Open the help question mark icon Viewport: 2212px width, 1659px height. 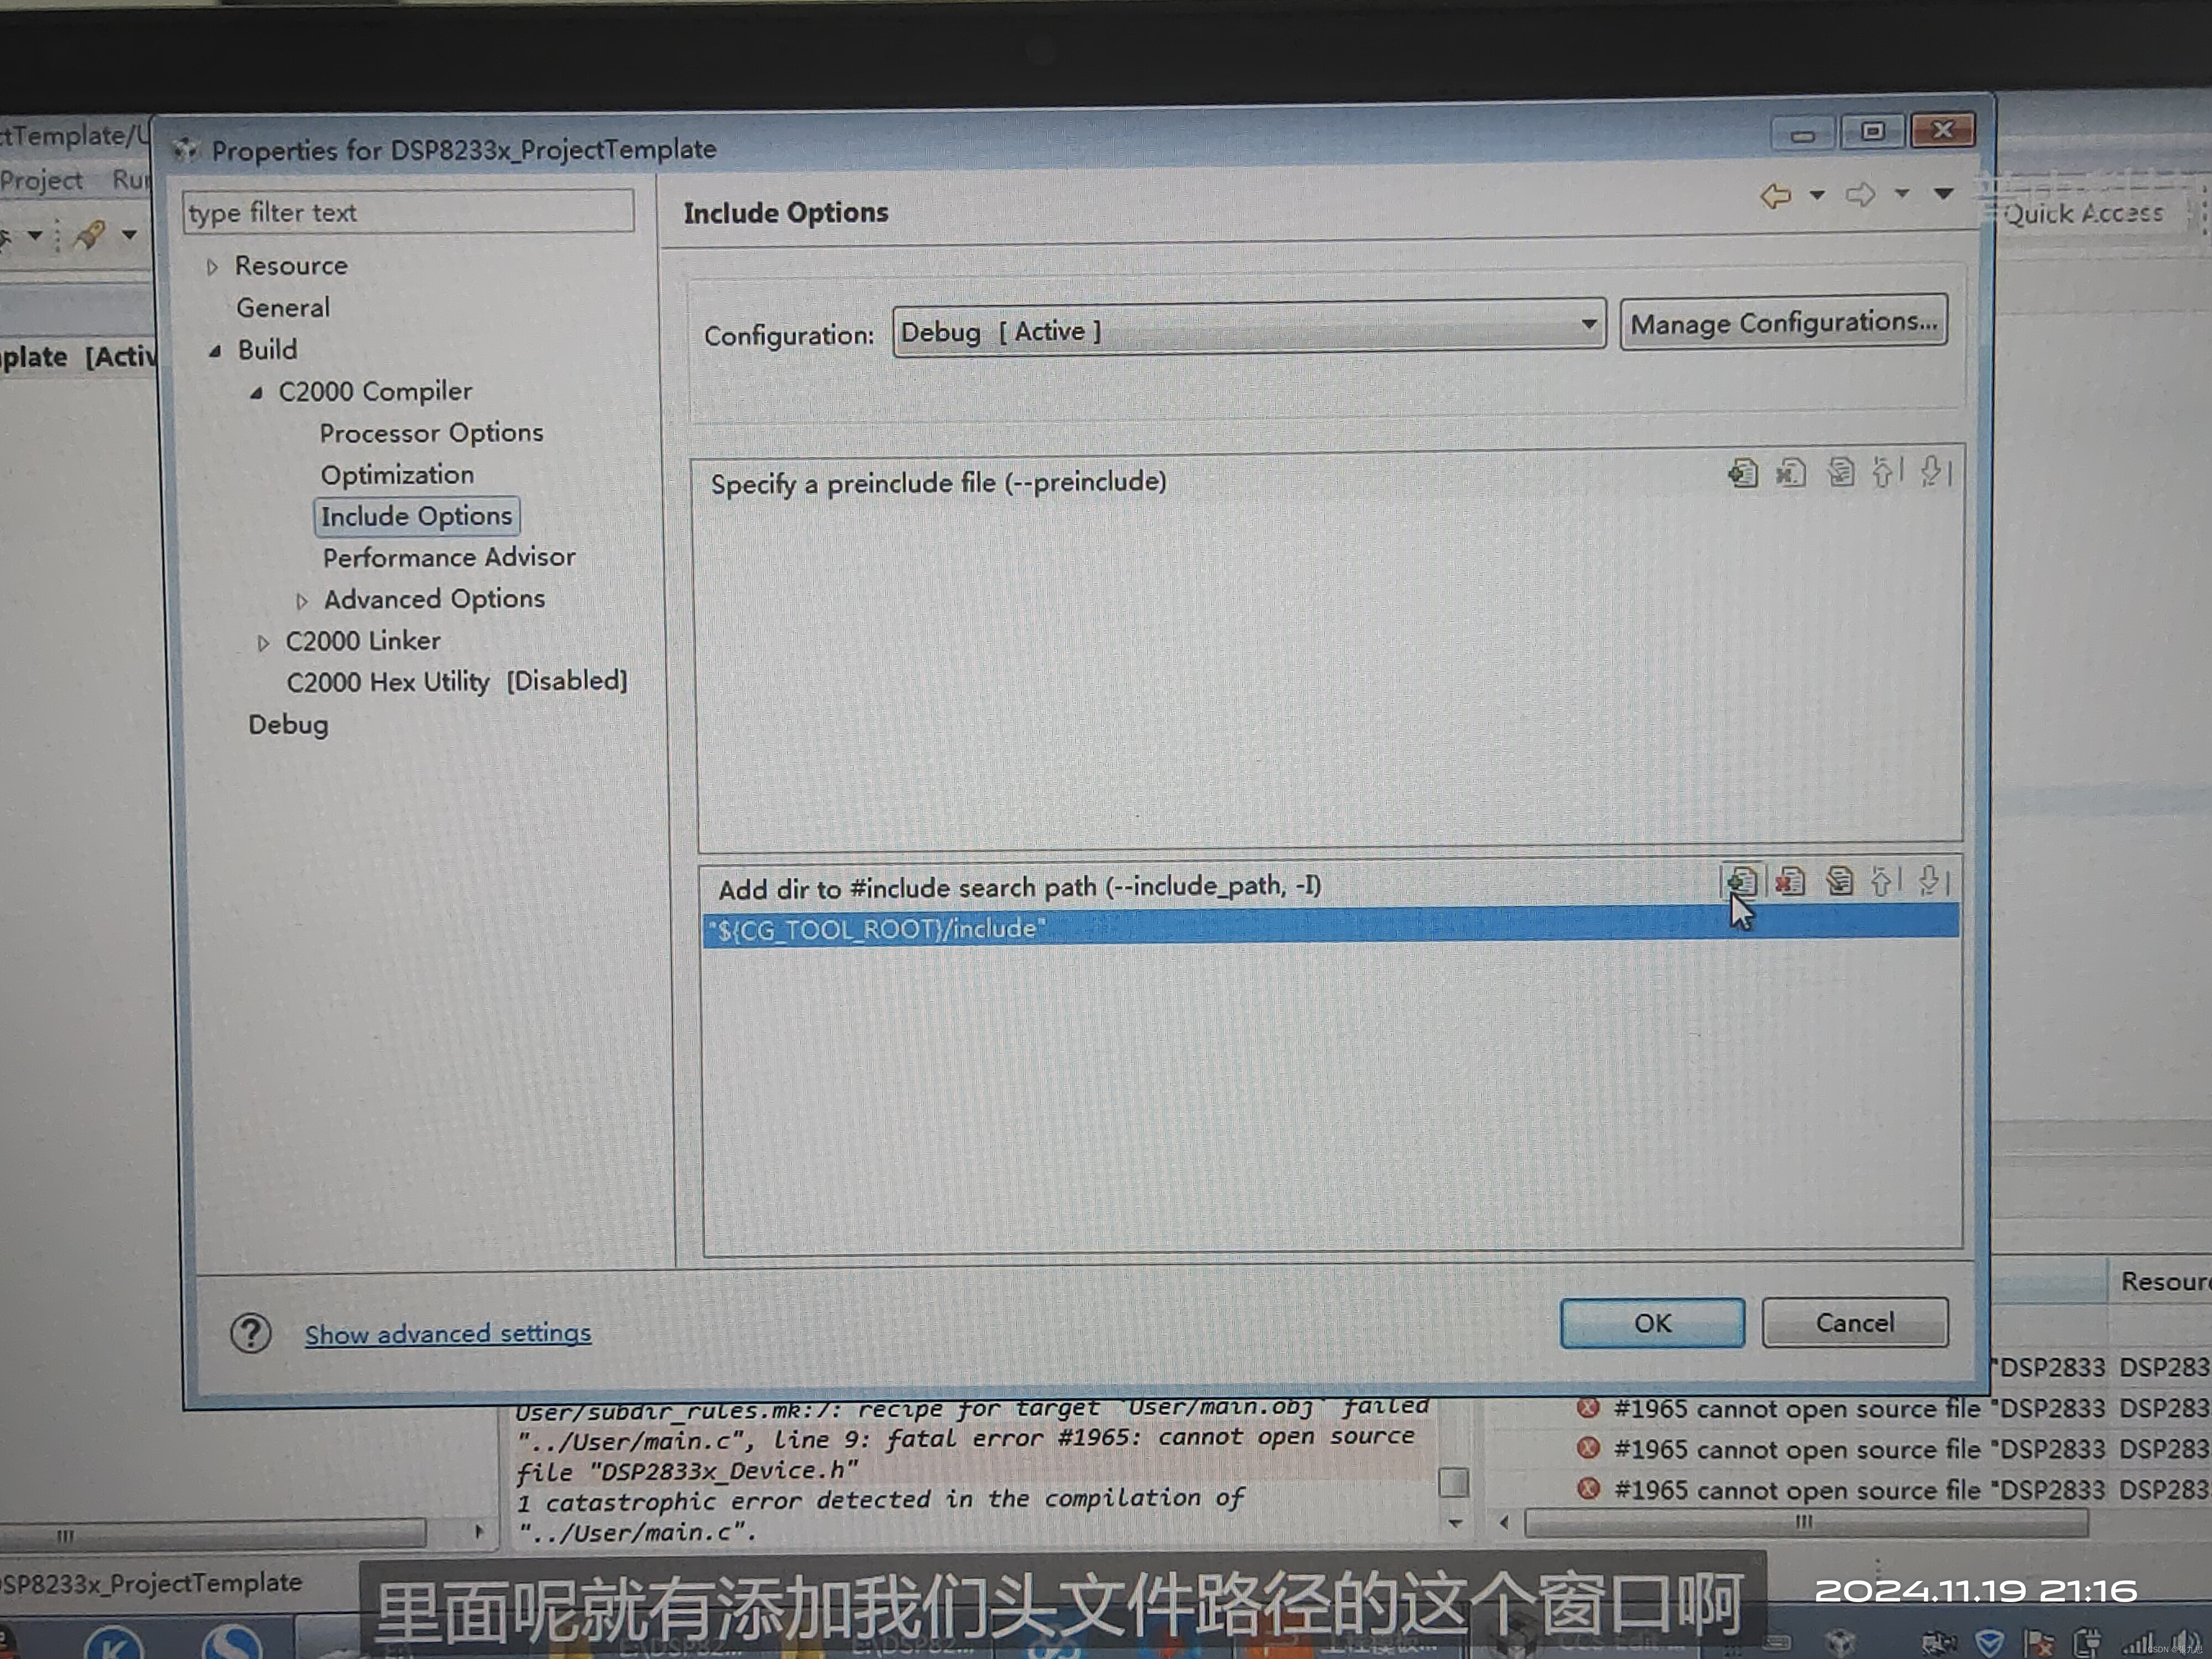[x=250, y=1333]
